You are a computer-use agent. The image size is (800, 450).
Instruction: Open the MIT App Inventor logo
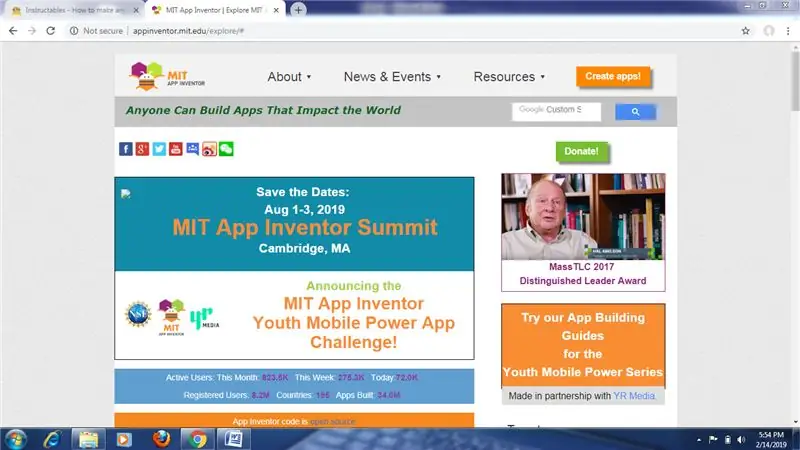(167, 77)
